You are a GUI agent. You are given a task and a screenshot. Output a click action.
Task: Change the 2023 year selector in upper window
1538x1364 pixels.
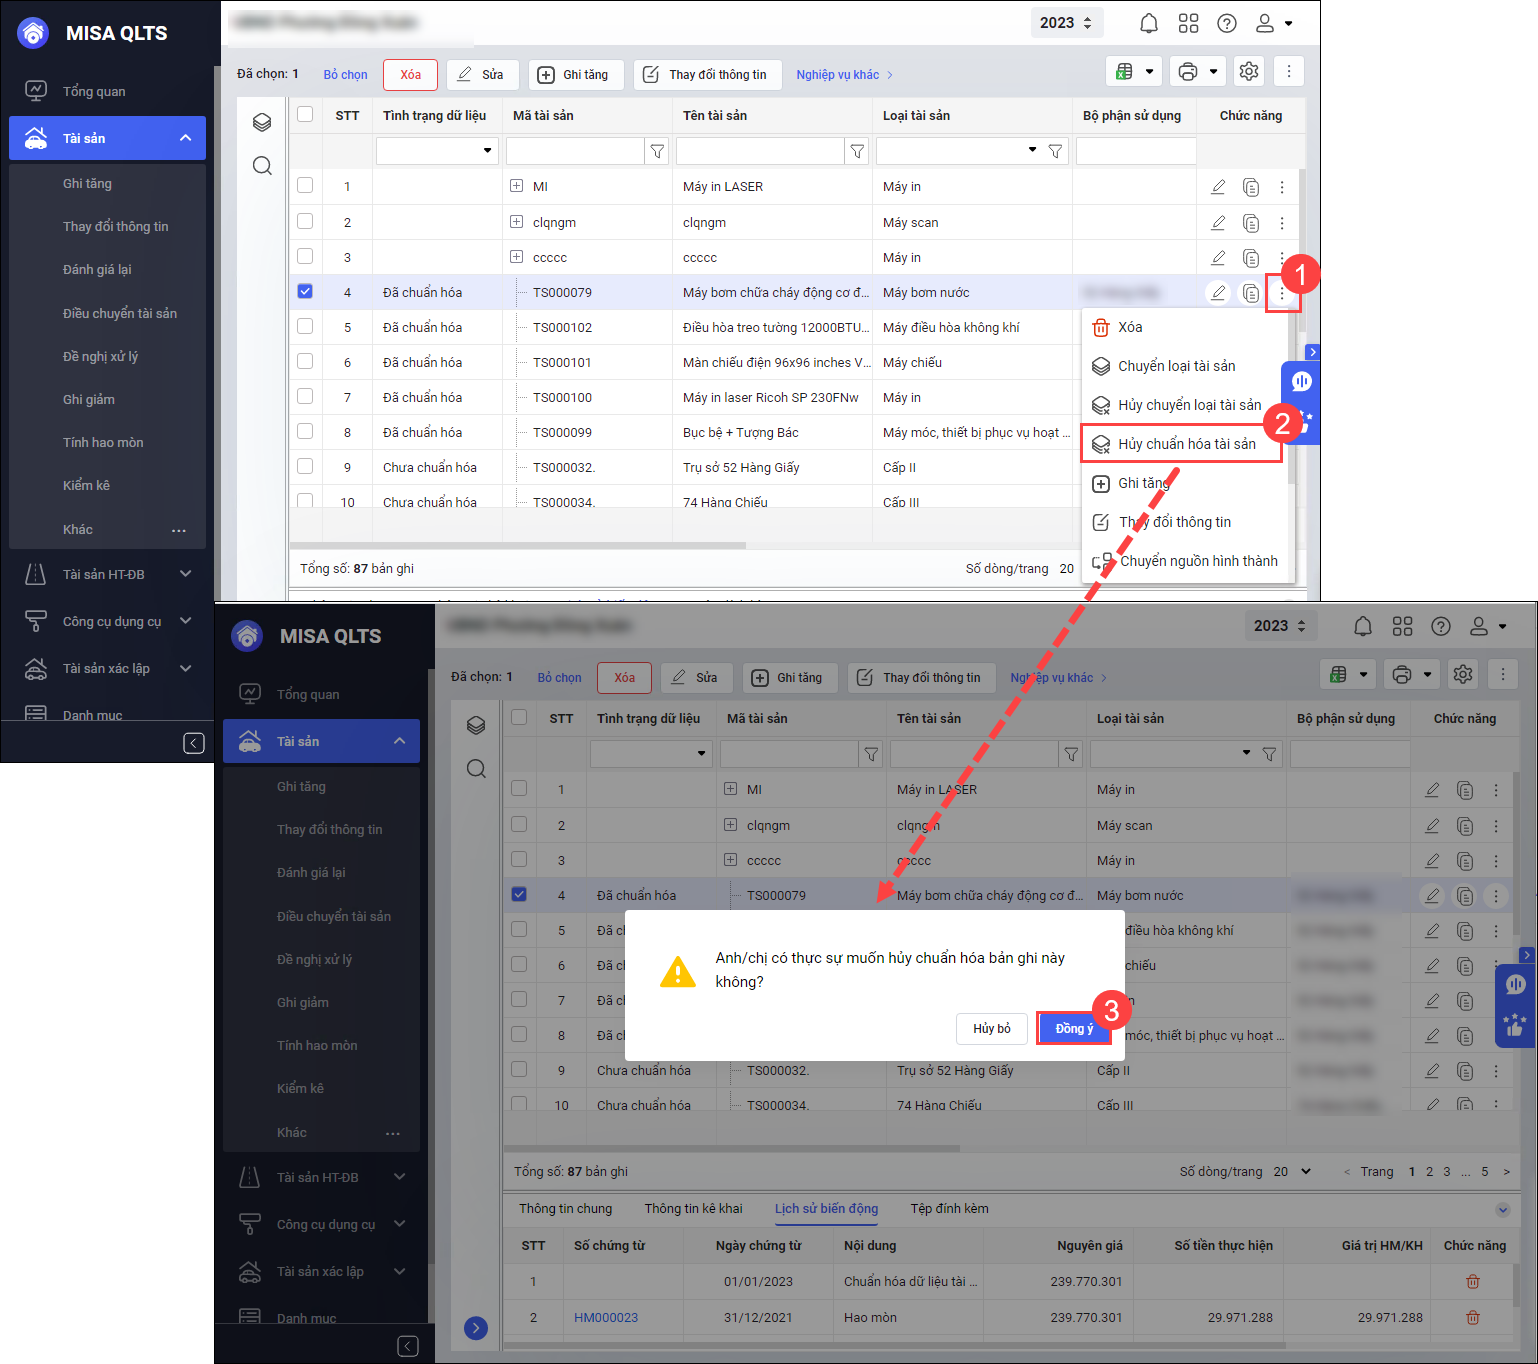click(x=1066, y=23)
